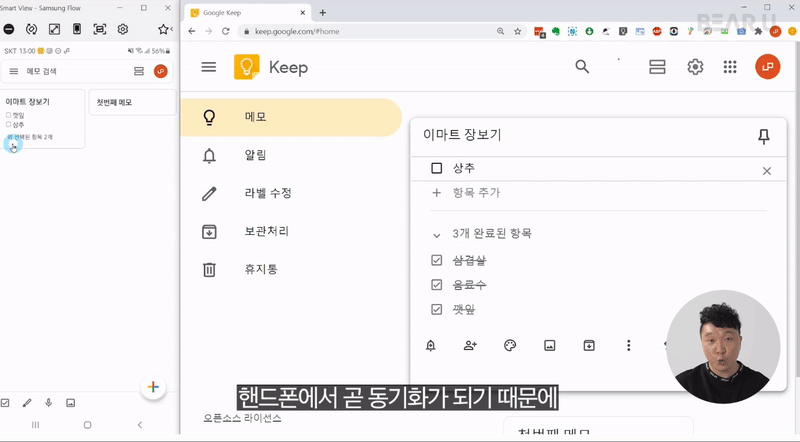
Task: Click the Samsung Flow rotate screen icon
Action: [x=32, y=29]
